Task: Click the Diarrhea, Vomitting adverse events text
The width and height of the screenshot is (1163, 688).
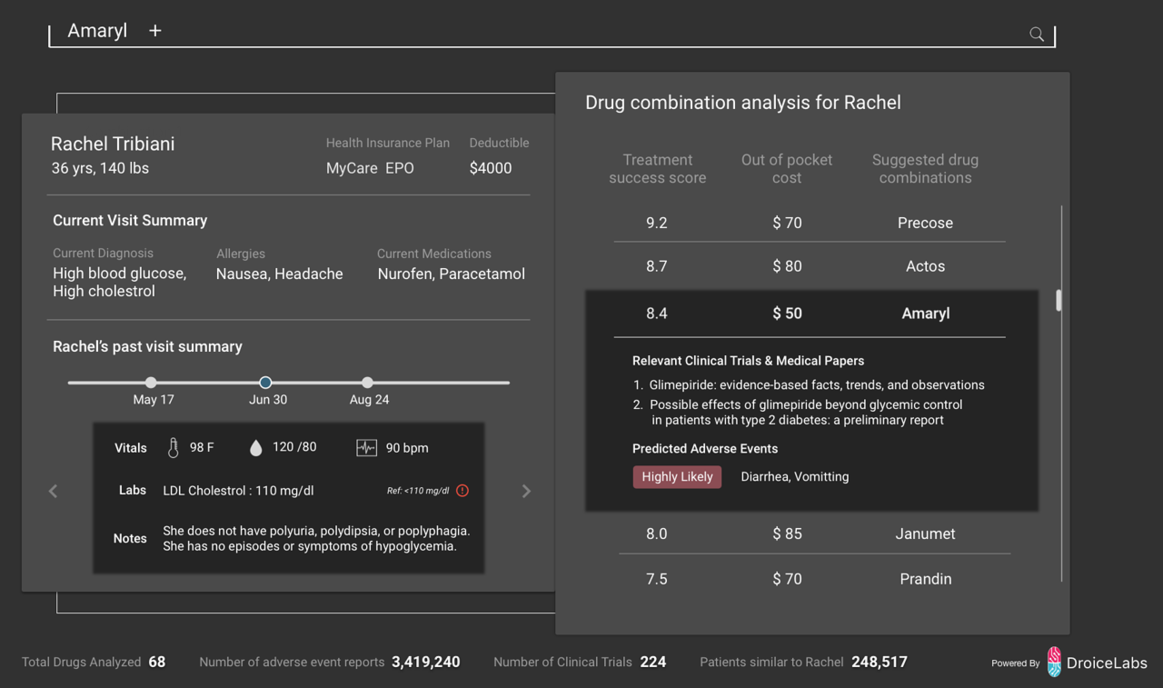Action: pos(795,477)
